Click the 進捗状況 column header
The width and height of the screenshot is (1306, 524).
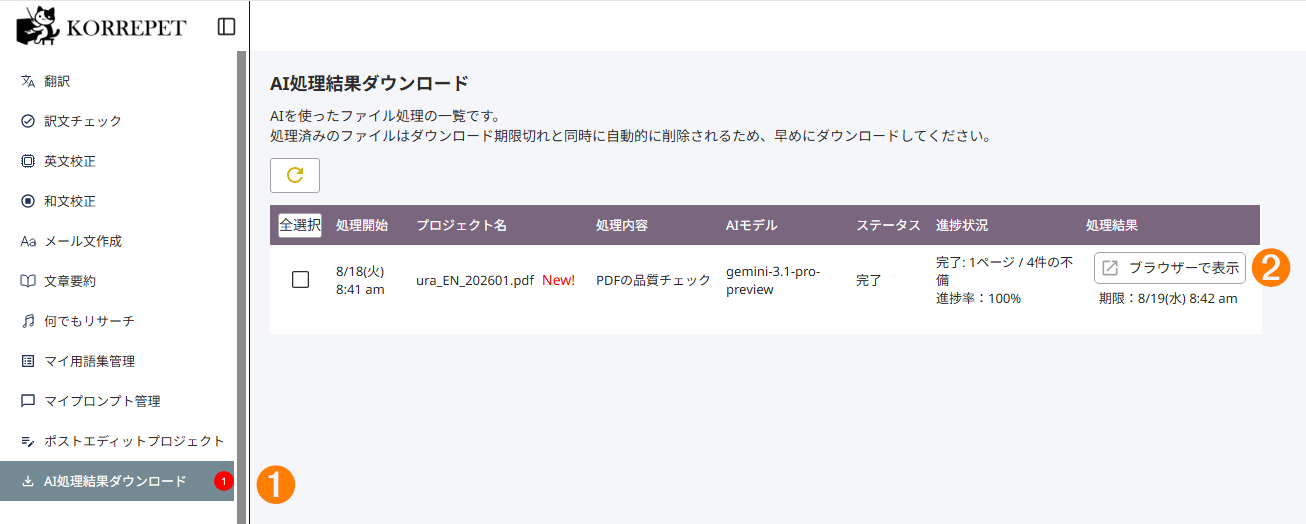click(x=962, y=225)
